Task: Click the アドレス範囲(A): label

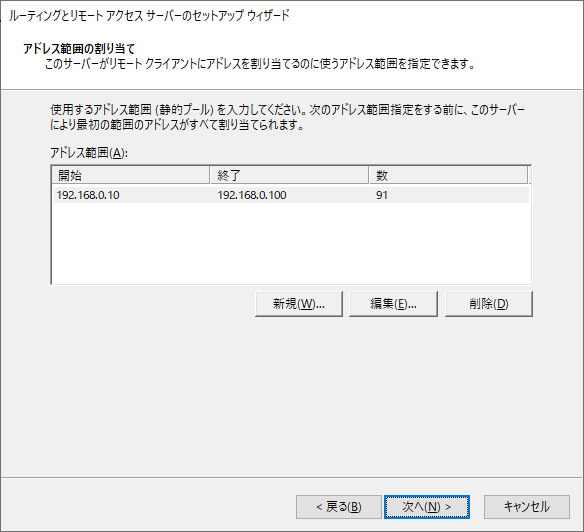Action: [89, 153]
